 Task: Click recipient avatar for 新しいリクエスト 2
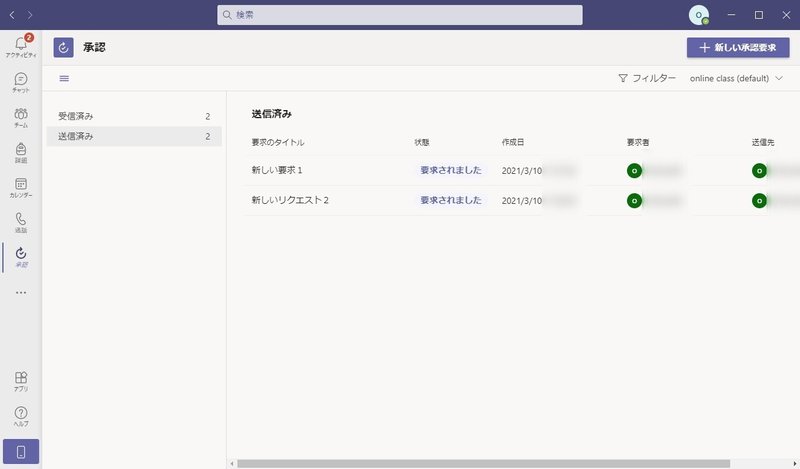pyautogui.click(x=759, y=201)
